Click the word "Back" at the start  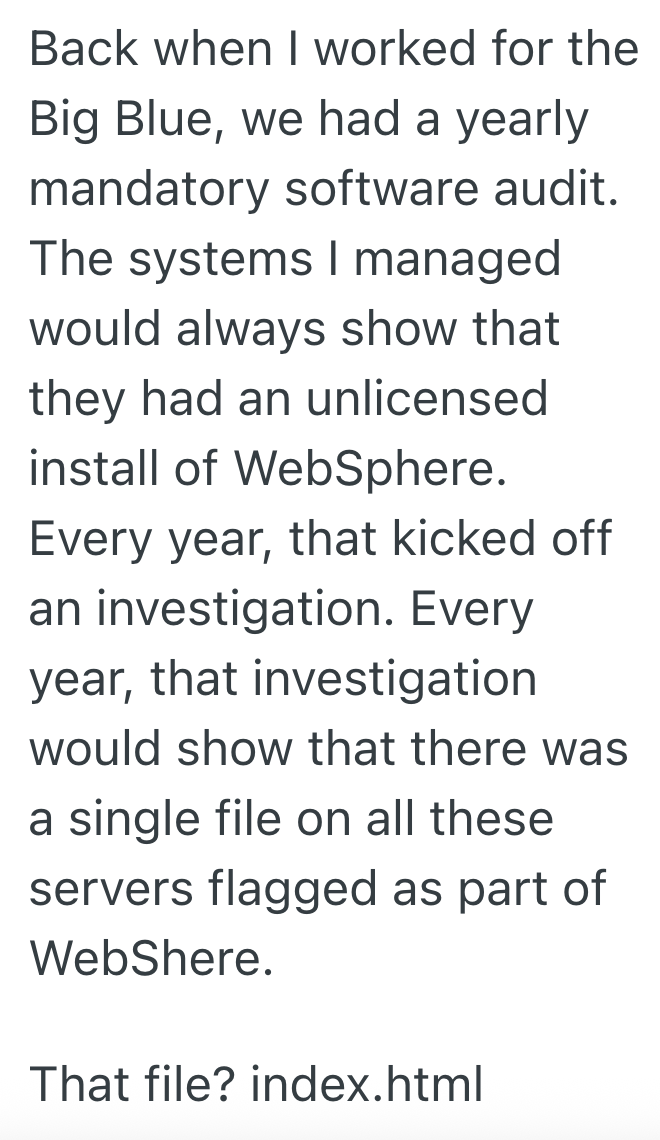pos(83,49)
